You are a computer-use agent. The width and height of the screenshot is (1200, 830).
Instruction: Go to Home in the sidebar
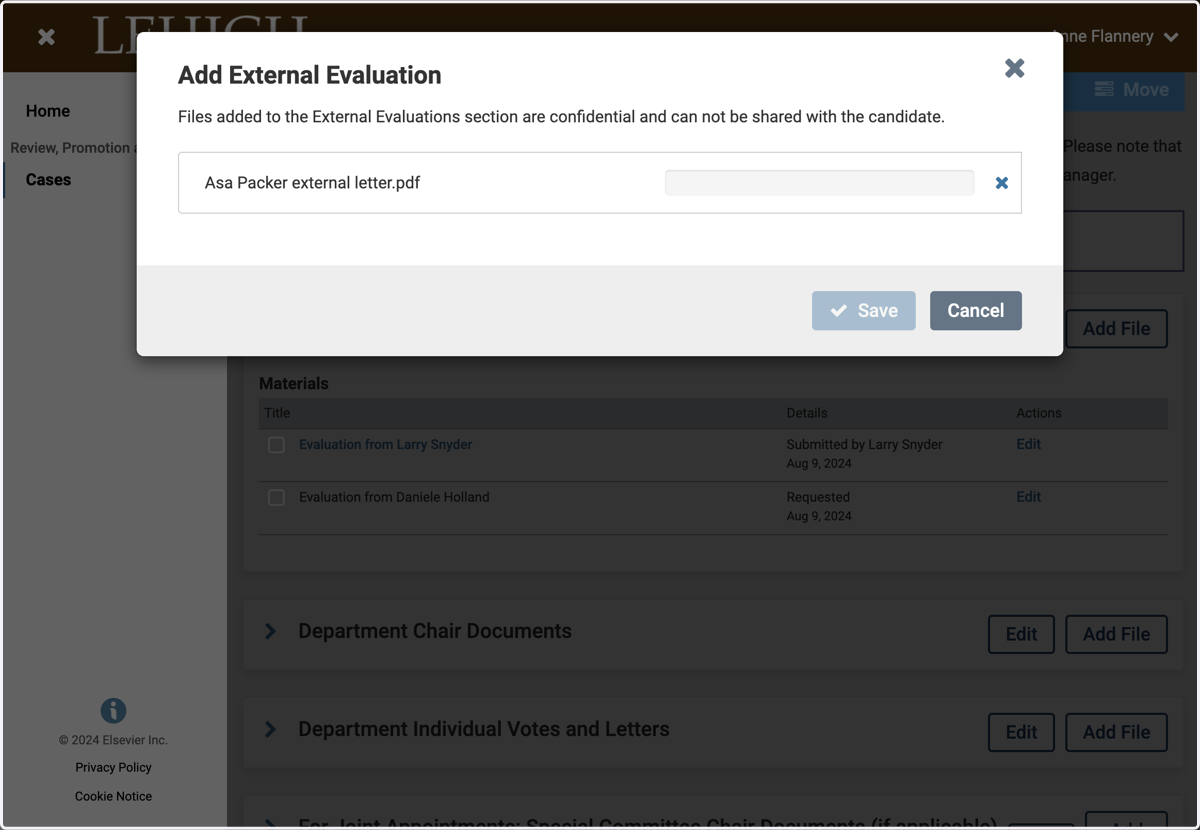[48, 111]
